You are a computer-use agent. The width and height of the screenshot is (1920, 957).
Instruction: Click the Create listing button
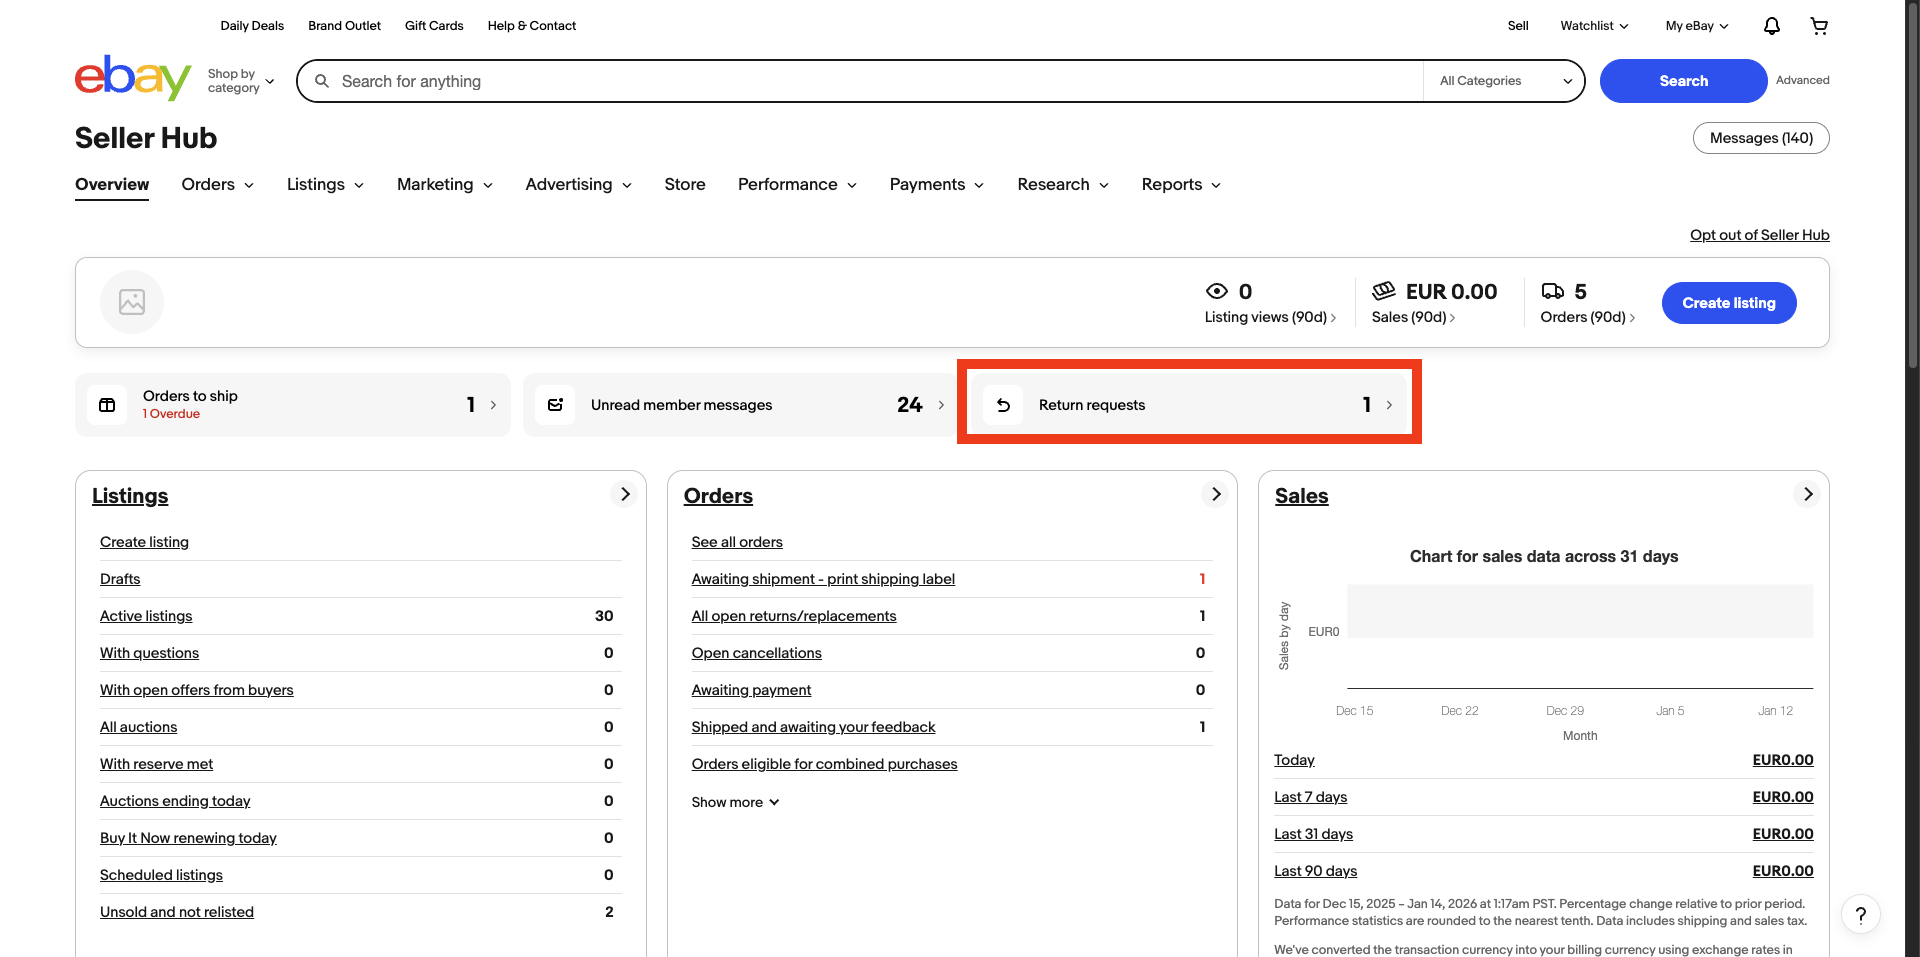[1728, 303]
